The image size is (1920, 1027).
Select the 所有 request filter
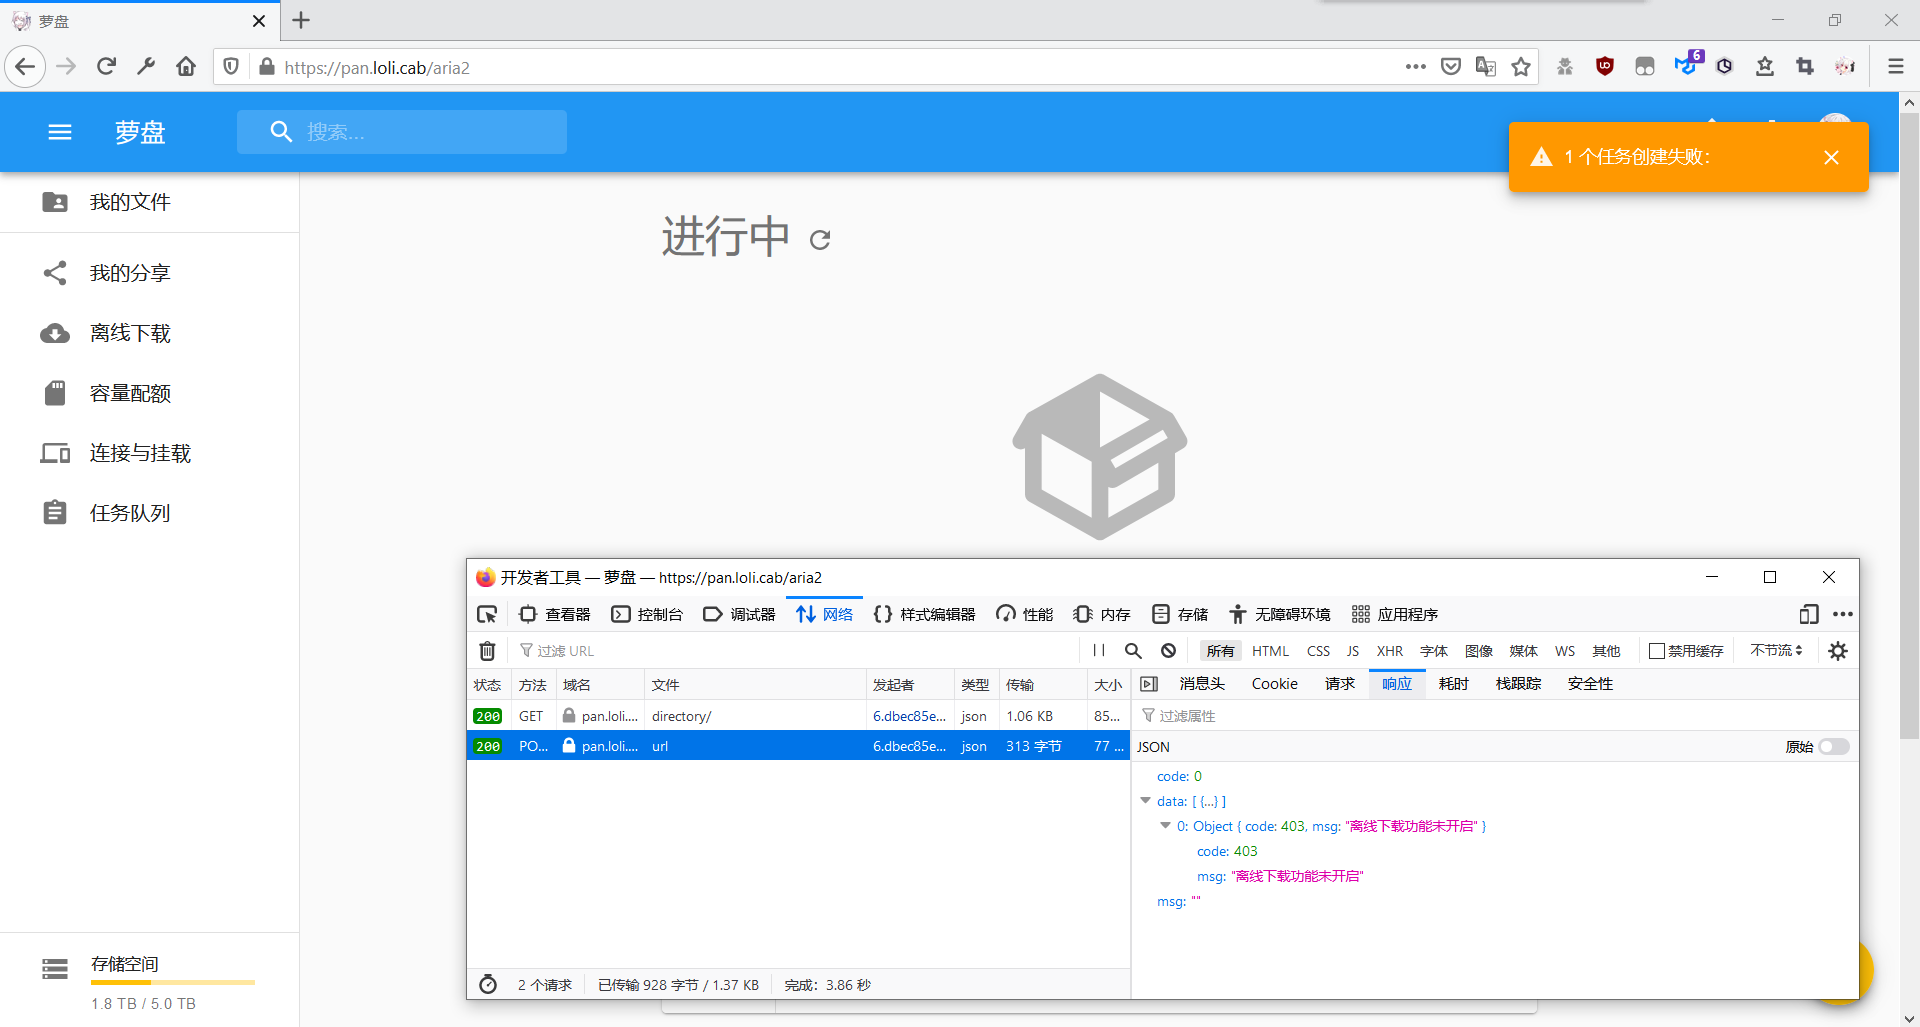[x=1220, y=651]
